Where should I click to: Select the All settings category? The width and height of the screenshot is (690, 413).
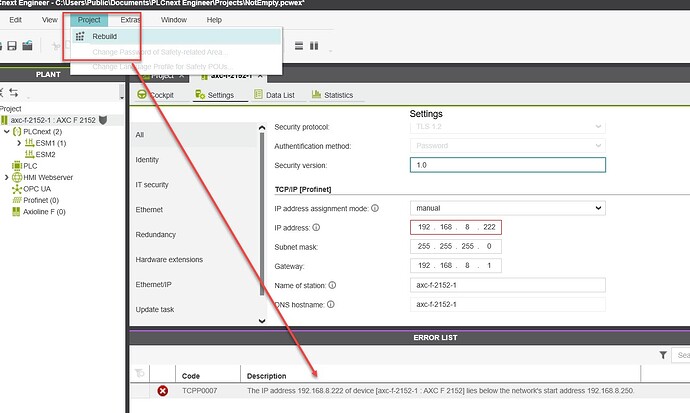(x=139, y=135)
